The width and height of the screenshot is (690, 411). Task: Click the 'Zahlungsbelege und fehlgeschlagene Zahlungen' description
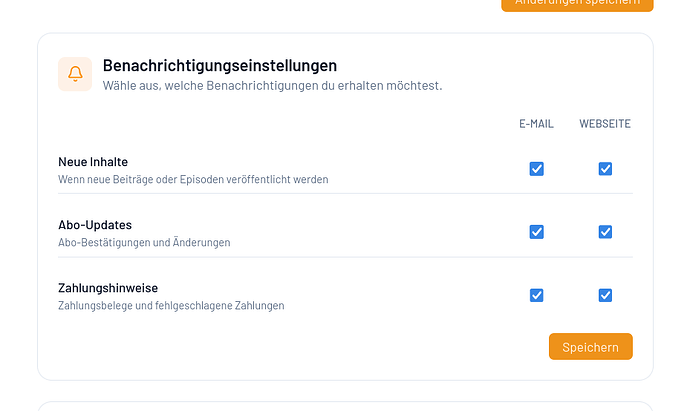click(171, 305)
